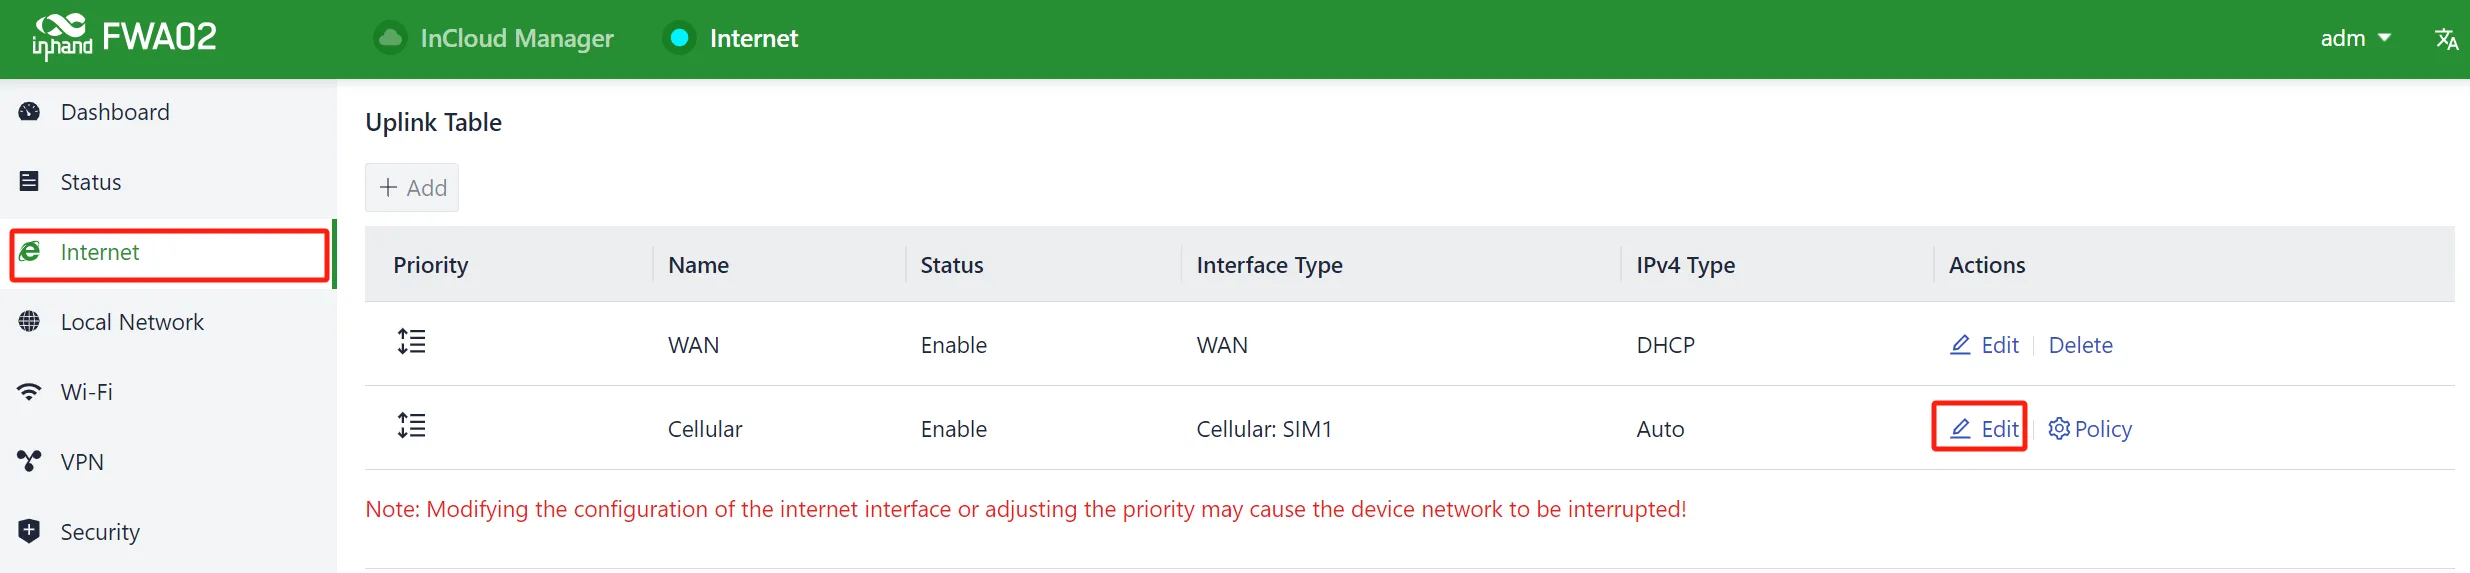Image resolution: width=2470 pixels, height=573 pixels.
Task: Click the Local Network globe icon
Action: pos(29,321)
